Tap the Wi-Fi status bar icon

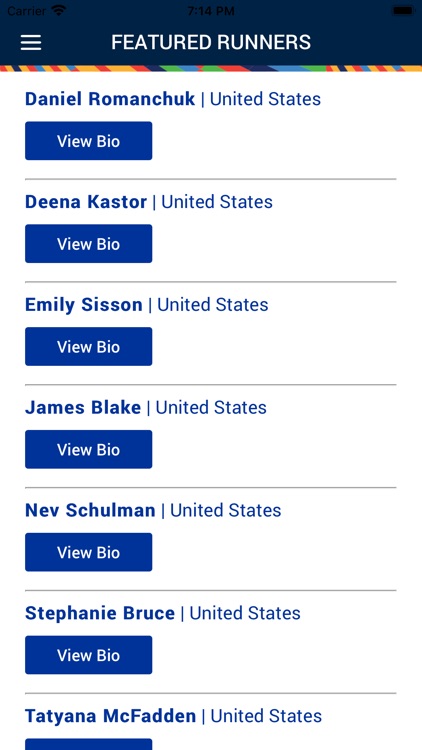[x=59, y=11]
